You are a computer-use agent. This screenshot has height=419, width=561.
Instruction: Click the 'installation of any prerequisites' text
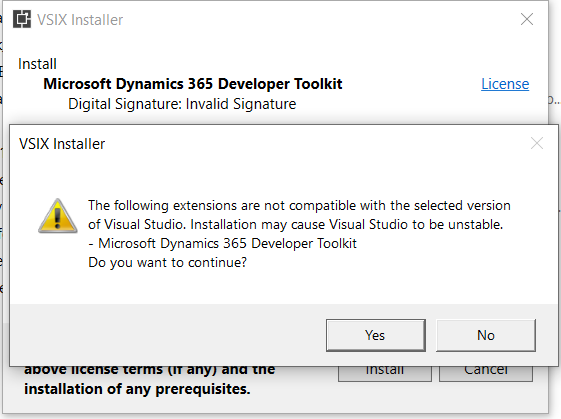(137, 389)
